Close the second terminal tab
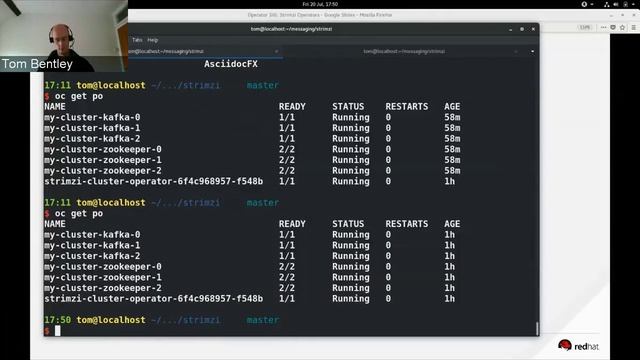Viewport: 640px width, 360px height. (x=516, y=51)
